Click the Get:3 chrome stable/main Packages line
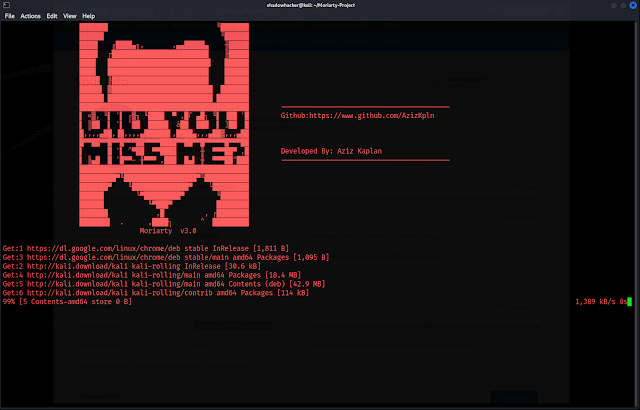The width and height of the screenshot is (640, 410). 166,257
